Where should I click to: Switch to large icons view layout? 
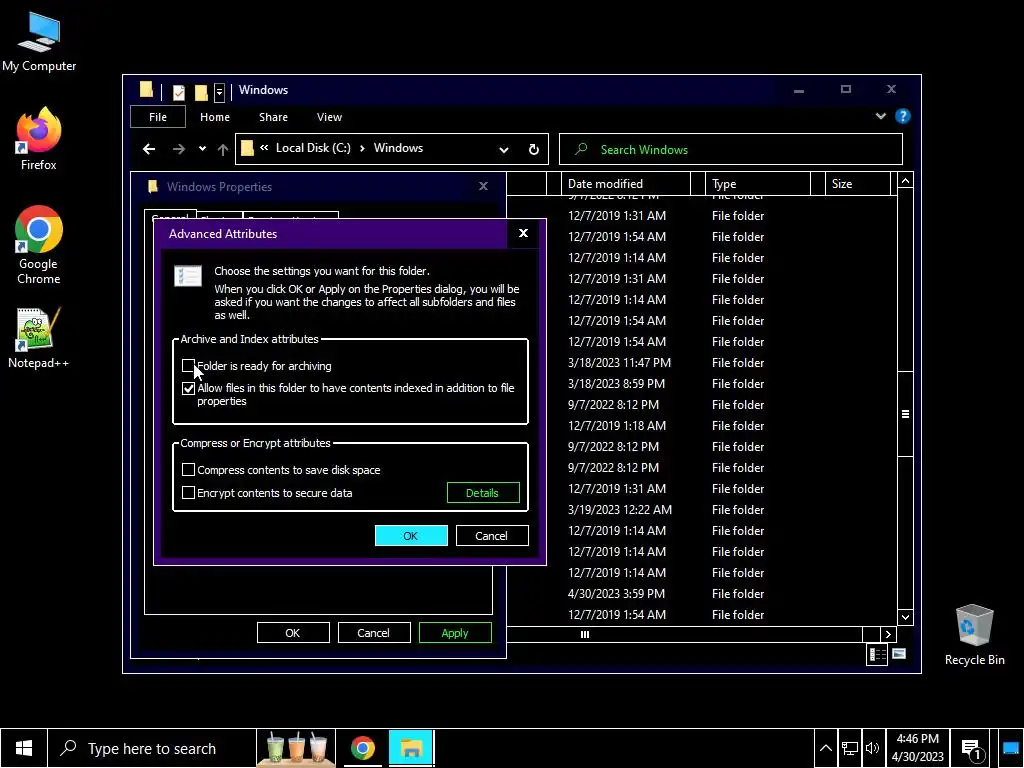899,654
